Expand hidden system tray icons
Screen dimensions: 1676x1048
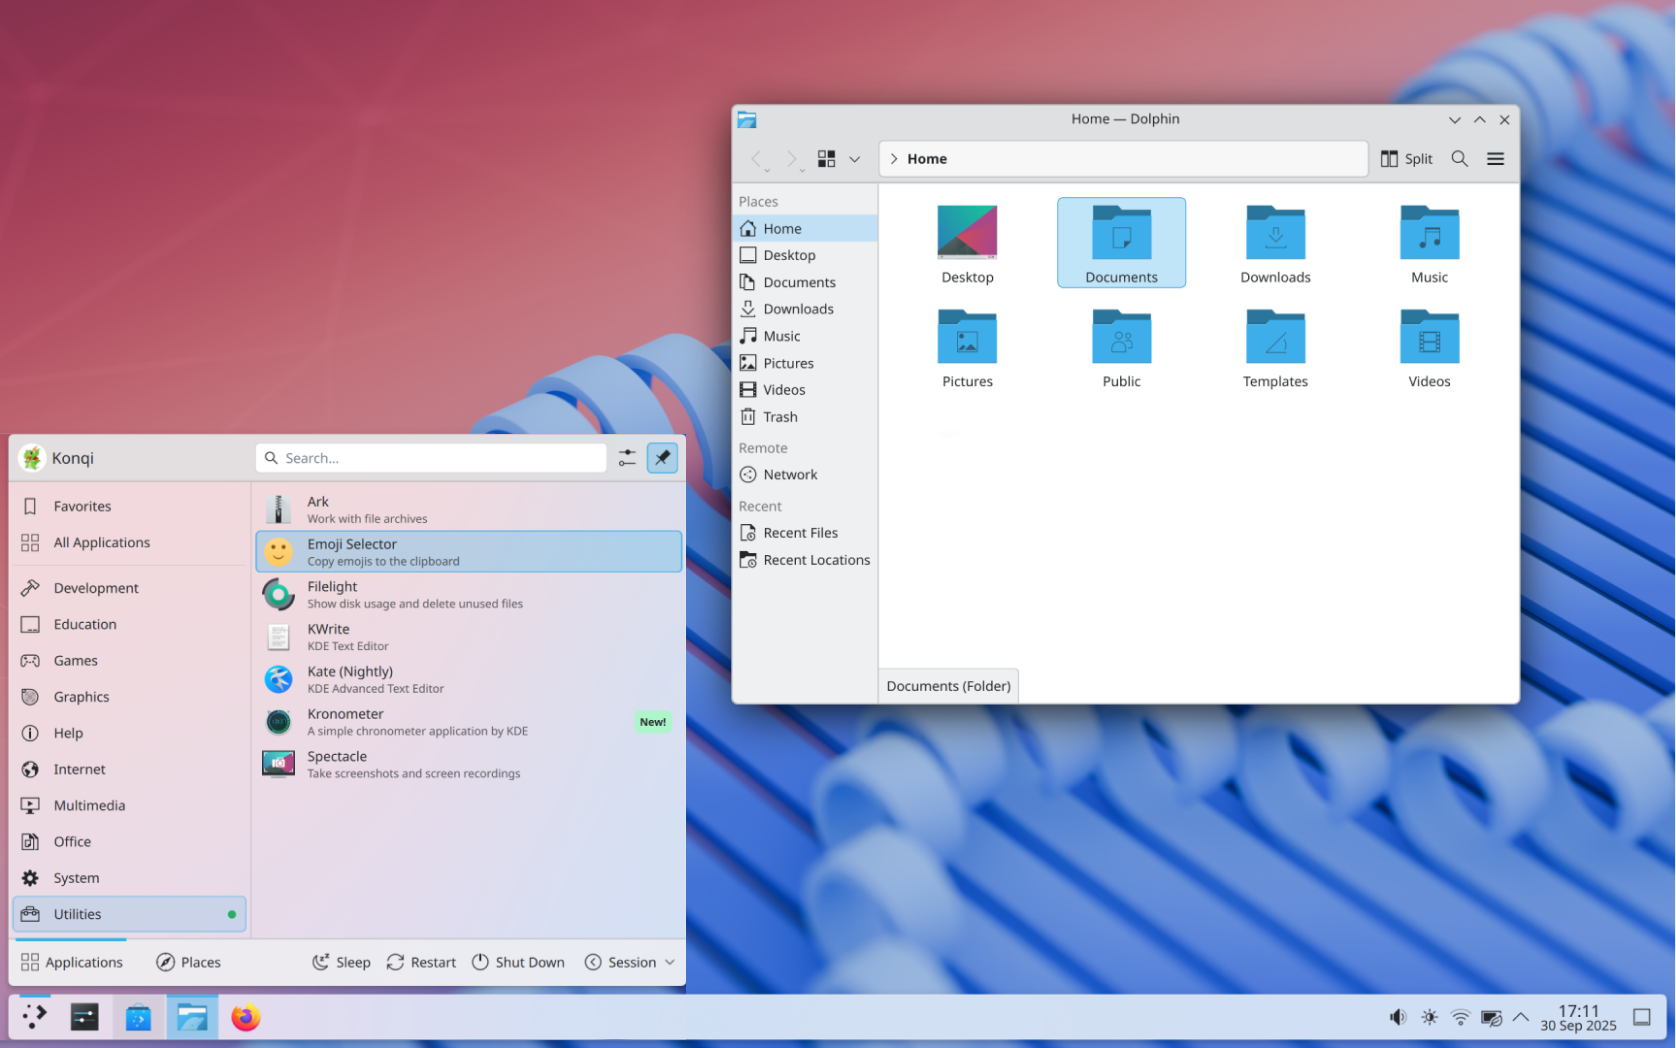(x=1522, y=1017)
